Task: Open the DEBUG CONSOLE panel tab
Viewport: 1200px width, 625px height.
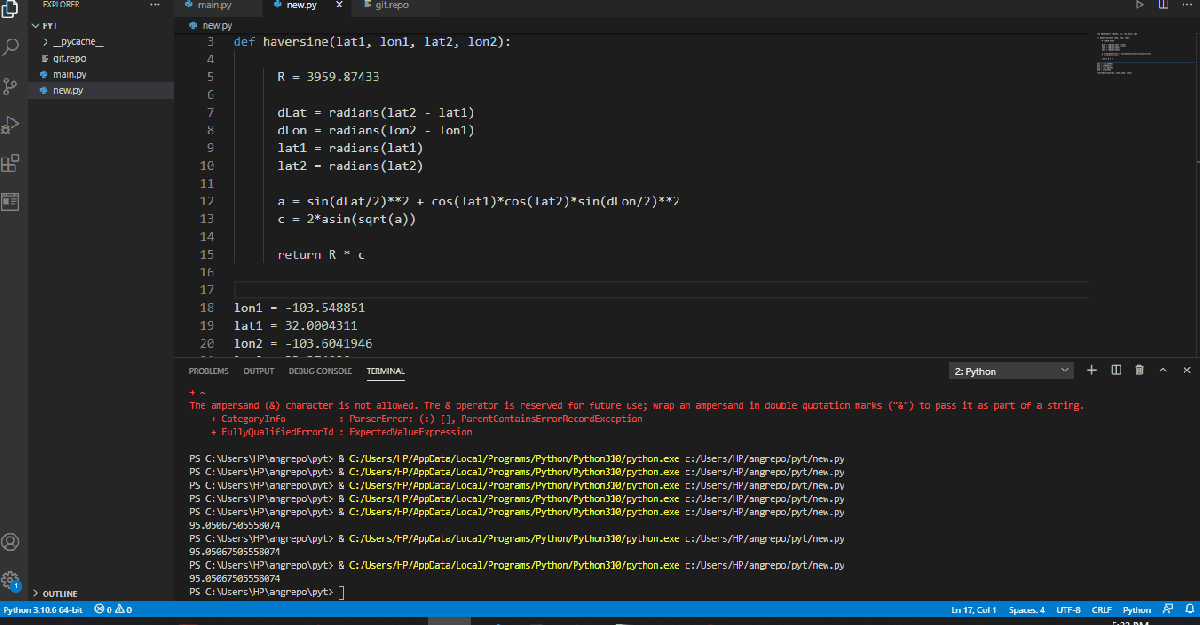Action: [x=320, y=371]
